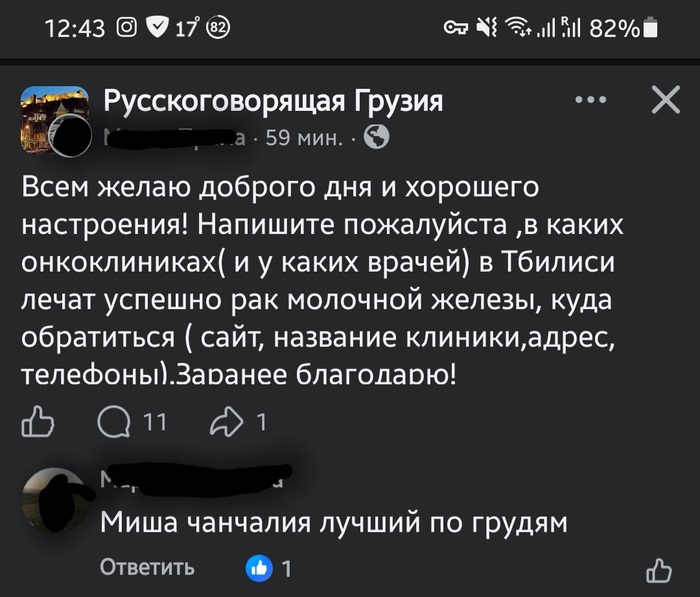View the comment's blue like reaction
Screen dimensions: 700x597
pyautogui.click(x=259, y=569)
